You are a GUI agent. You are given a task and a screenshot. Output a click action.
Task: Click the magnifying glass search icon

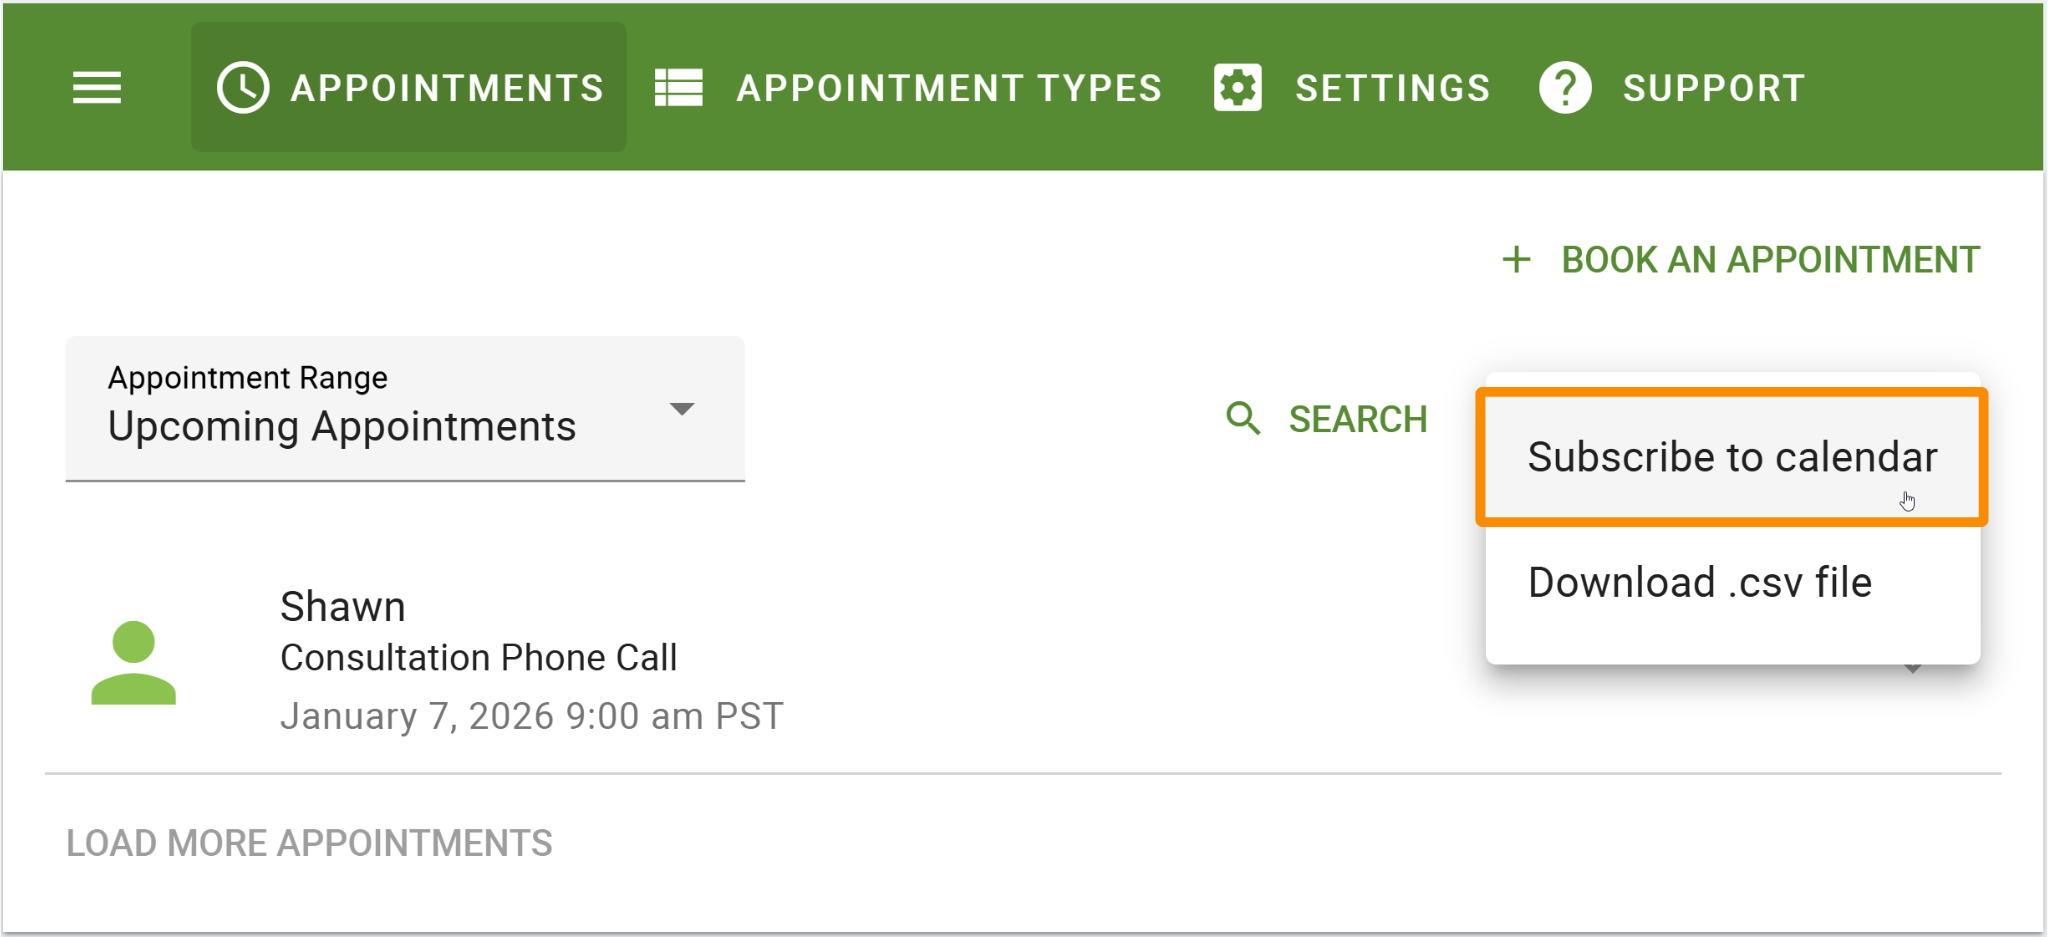(1243, 419)
